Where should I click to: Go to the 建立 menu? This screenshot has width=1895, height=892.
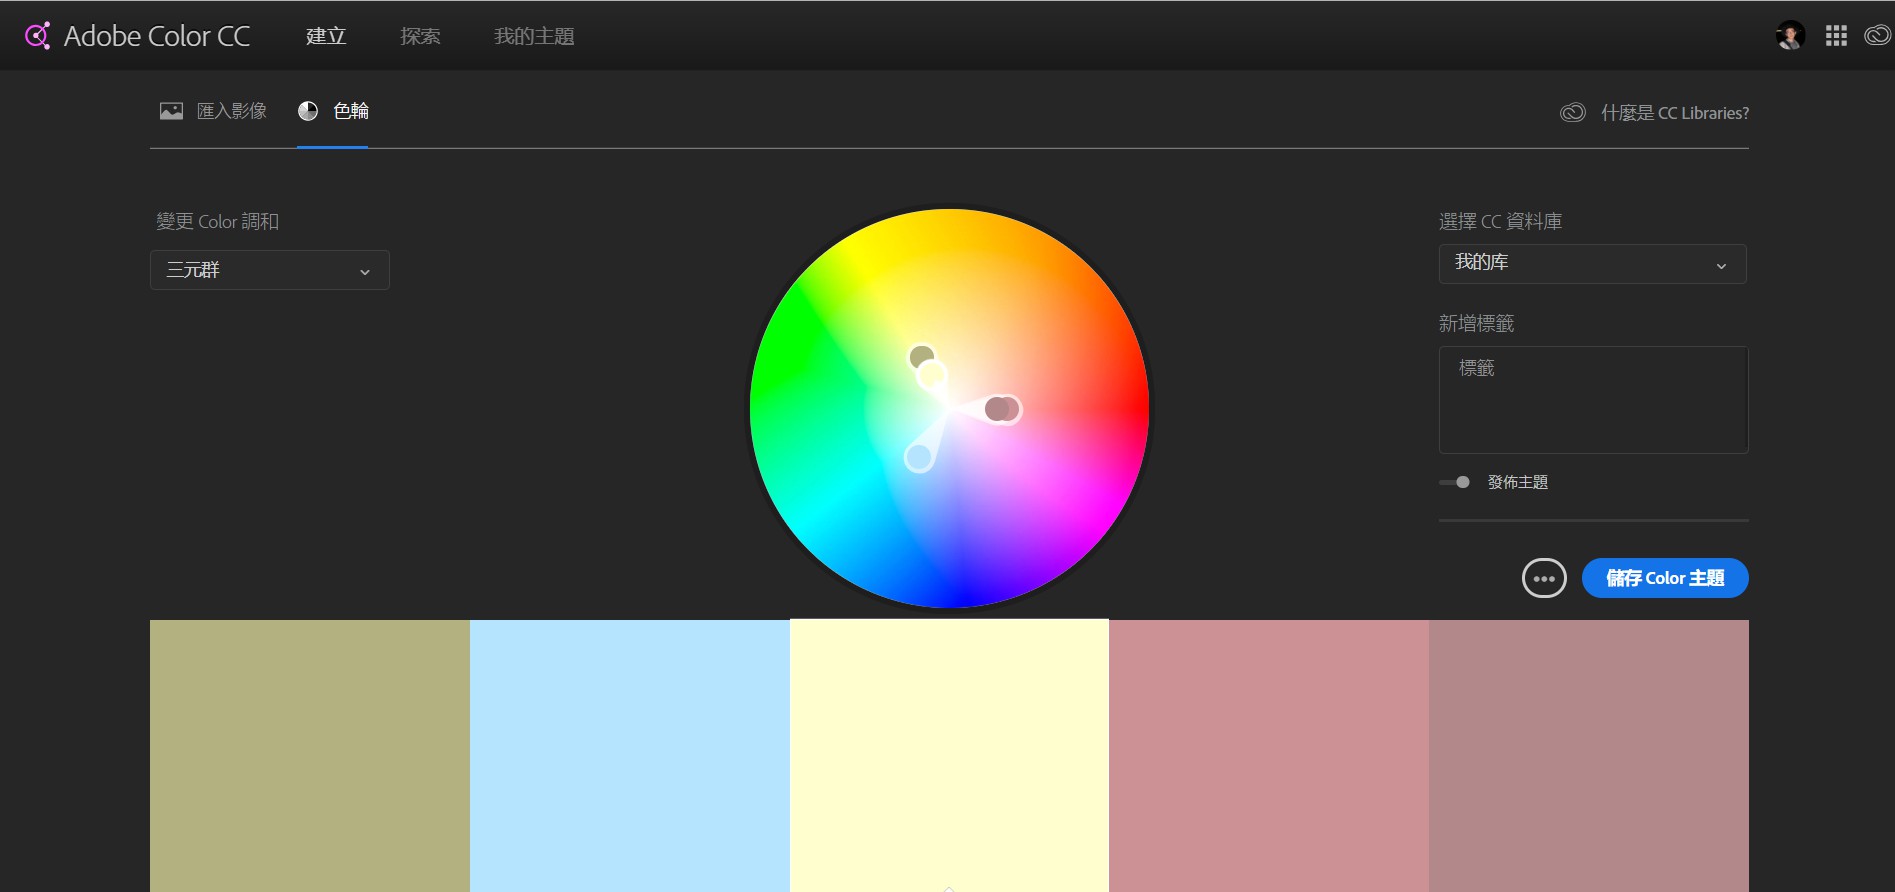click(x=326, y=36)
